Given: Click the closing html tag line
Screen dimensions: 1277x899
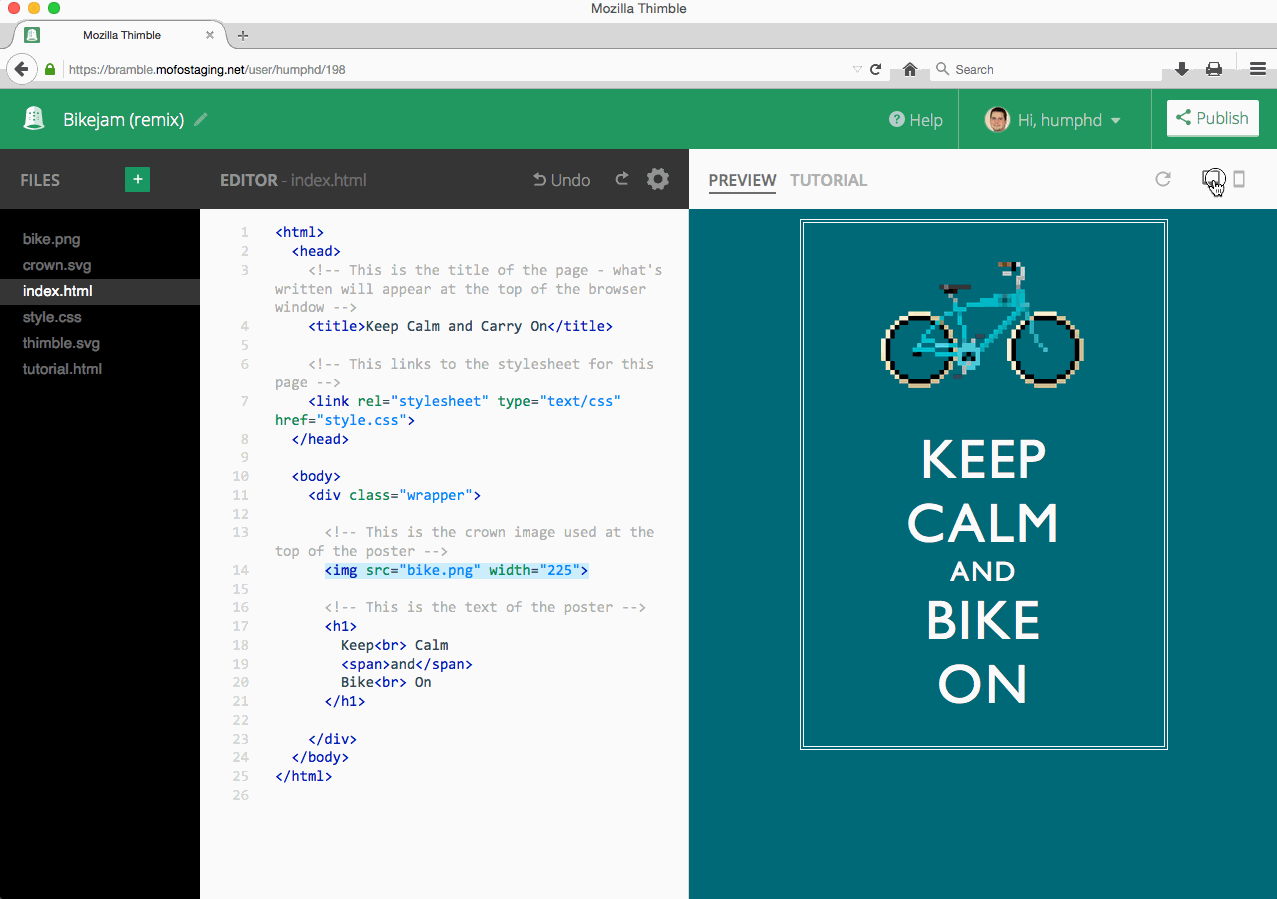Looking at the screenshot, I should click(303, 776).
